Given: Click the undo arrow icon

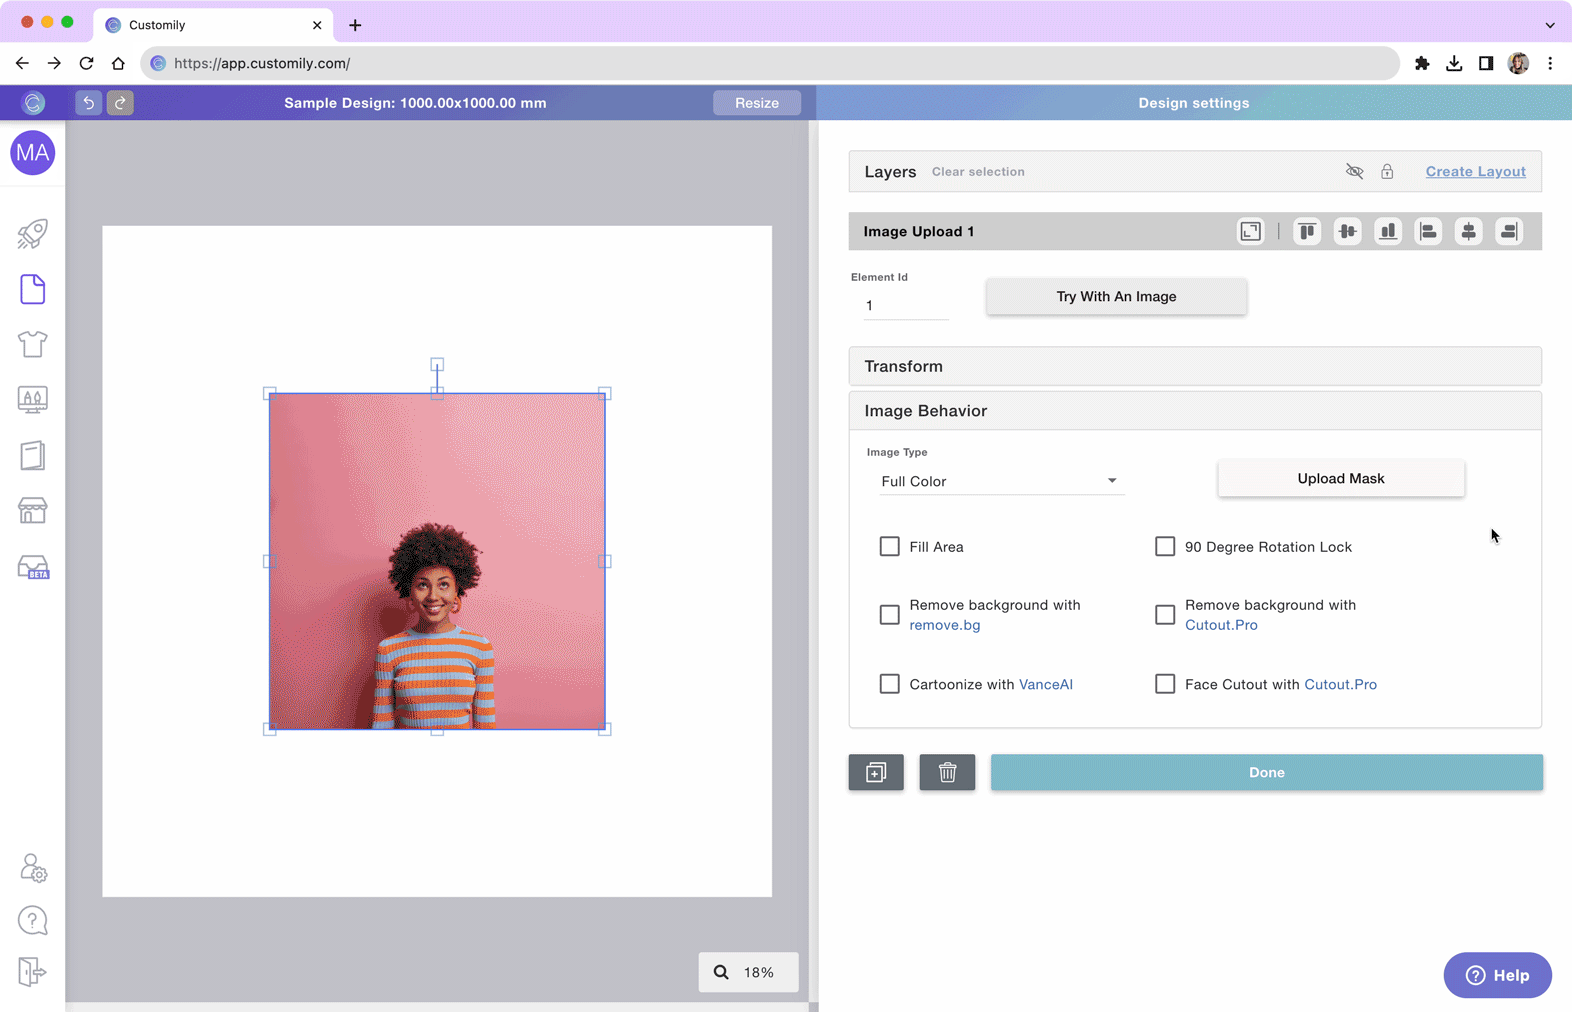Looking at the screenshot, I should [88, 103].
